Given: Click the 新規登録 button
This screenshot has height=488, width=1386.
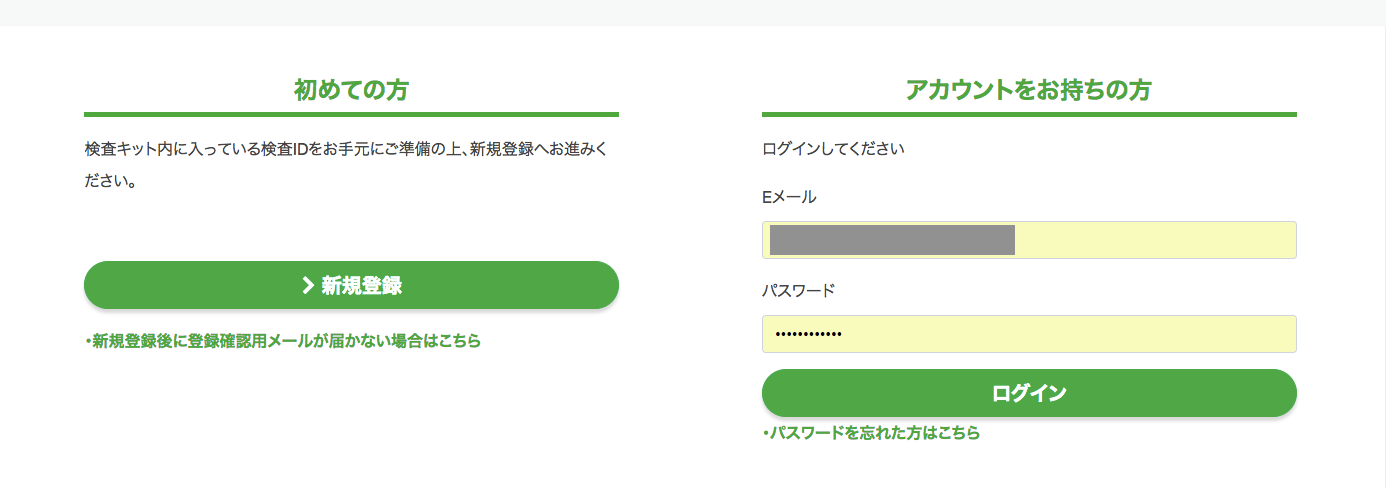Looking at the screenshot, I should (351, 285).
